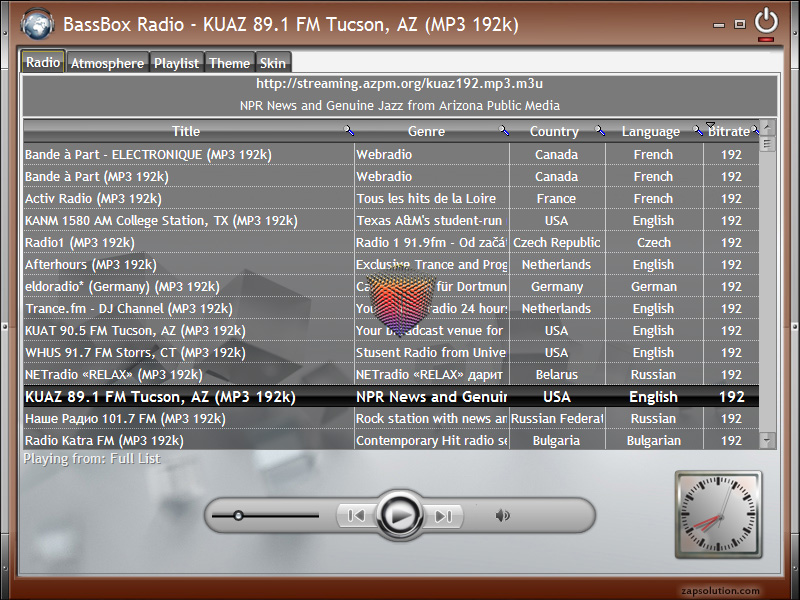Skip to the previous station
Screen dimensions: 800x600
click(x=356, y=516)
